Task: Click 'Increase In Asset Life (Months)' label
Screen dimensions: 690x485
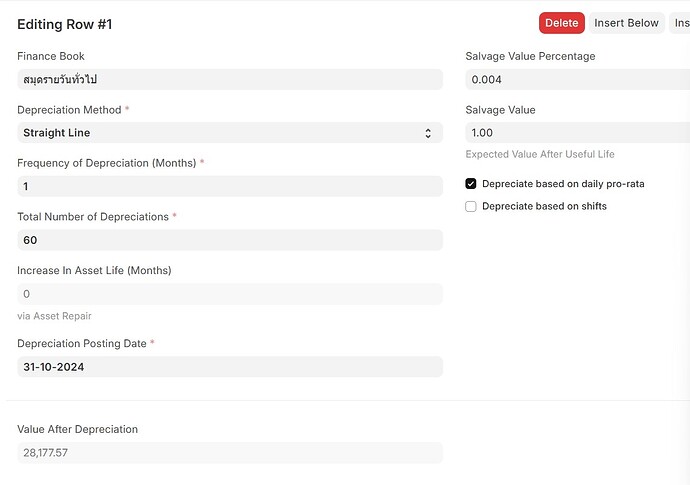Action: coord(94,270)
